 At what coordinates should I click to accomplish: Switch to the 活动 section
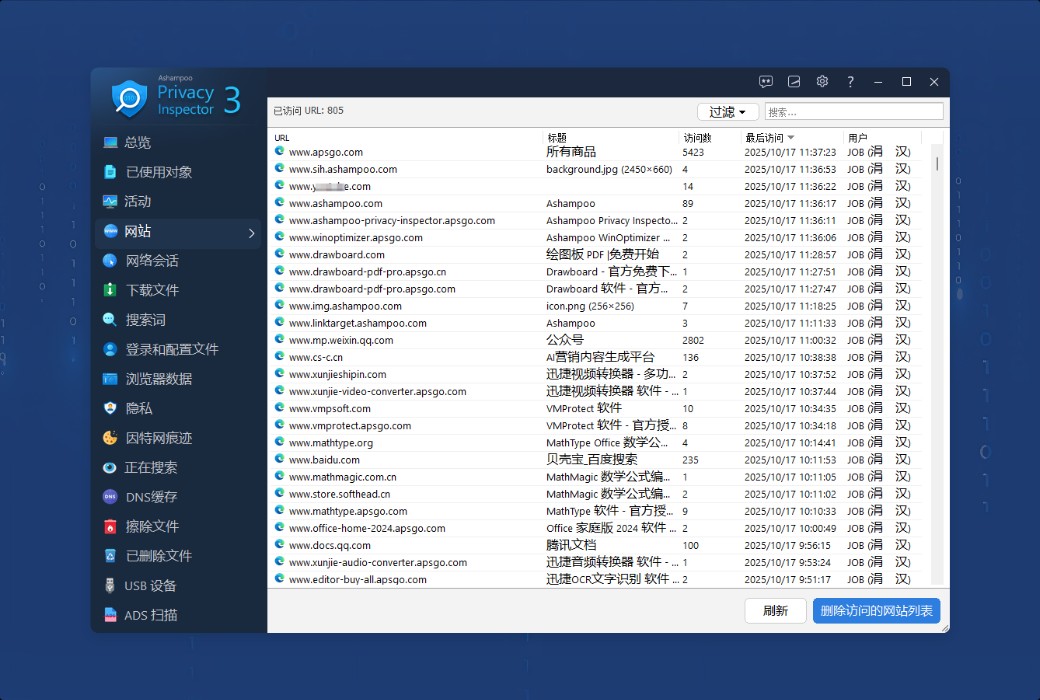click(x=137, y=202)
